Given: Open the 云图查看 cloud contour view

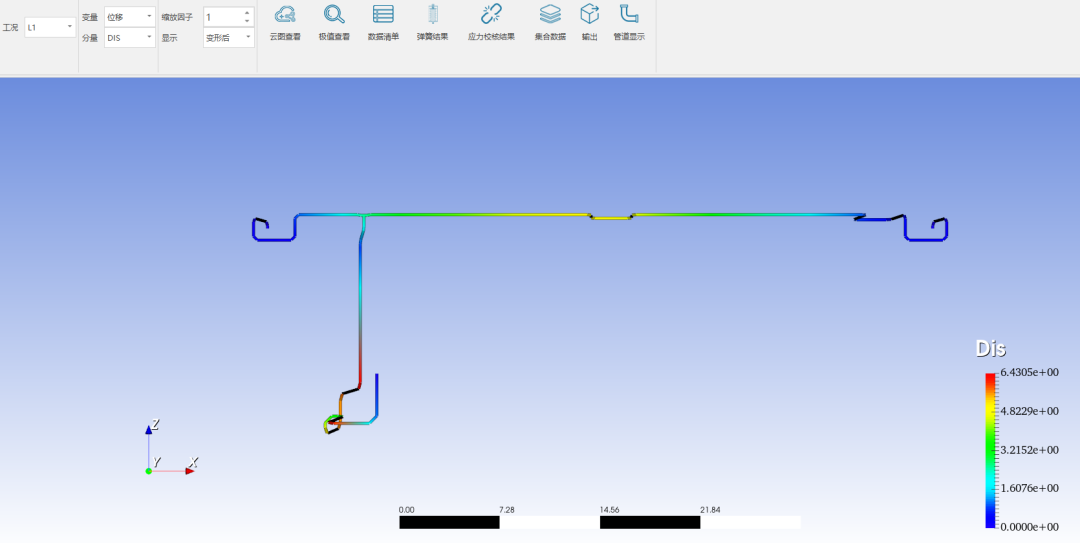Looking at the screenshot, I should (x=285, y=23).
